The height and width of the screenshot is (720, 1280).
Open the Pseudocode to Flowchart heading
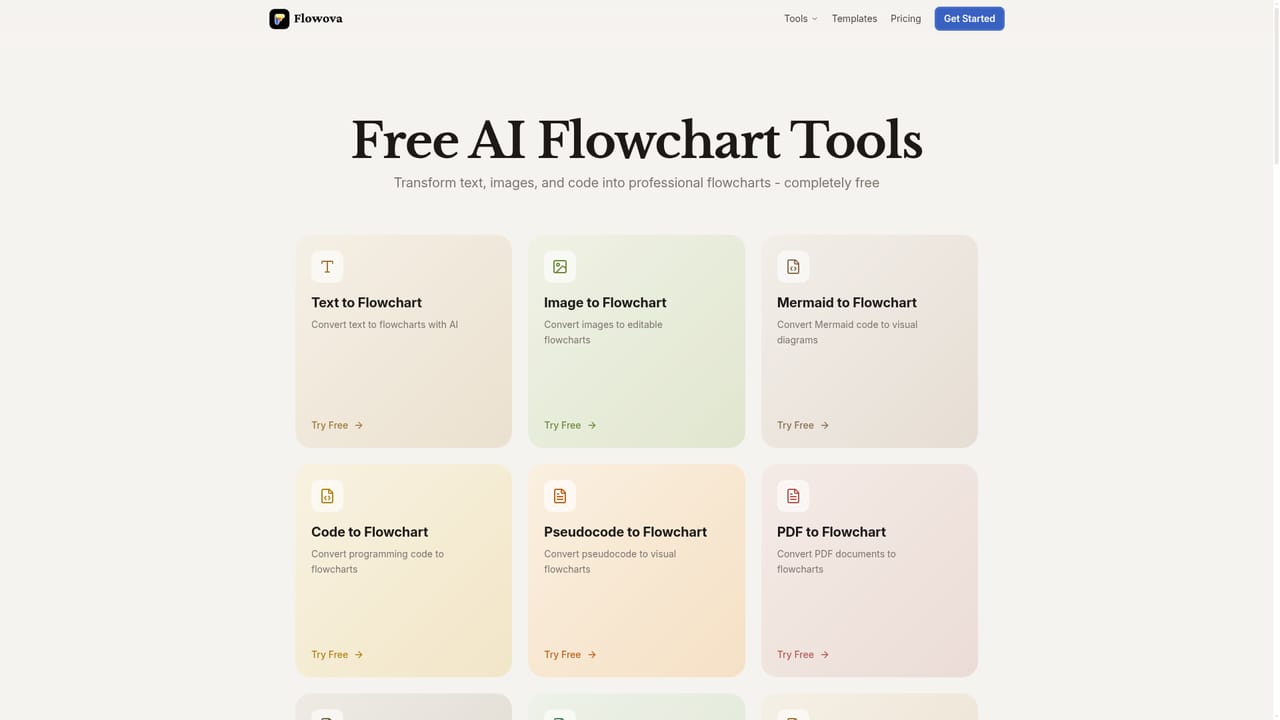coord(625,532)
